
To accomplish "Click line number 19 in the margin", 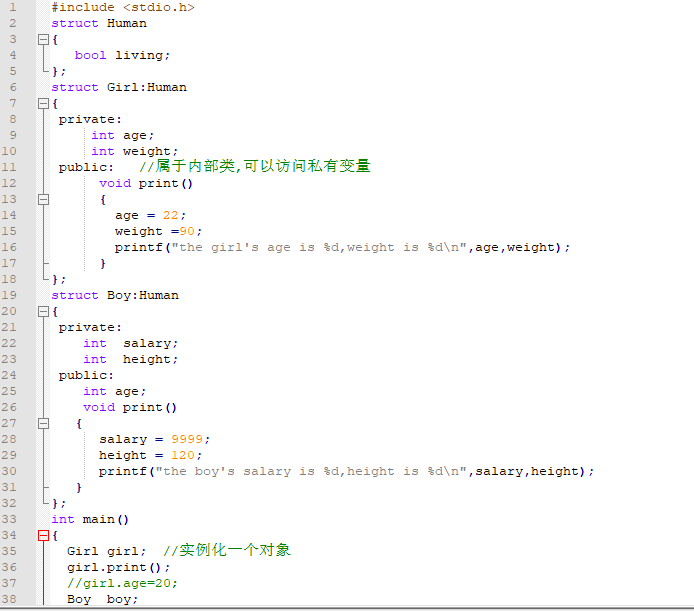I will 9,295.
